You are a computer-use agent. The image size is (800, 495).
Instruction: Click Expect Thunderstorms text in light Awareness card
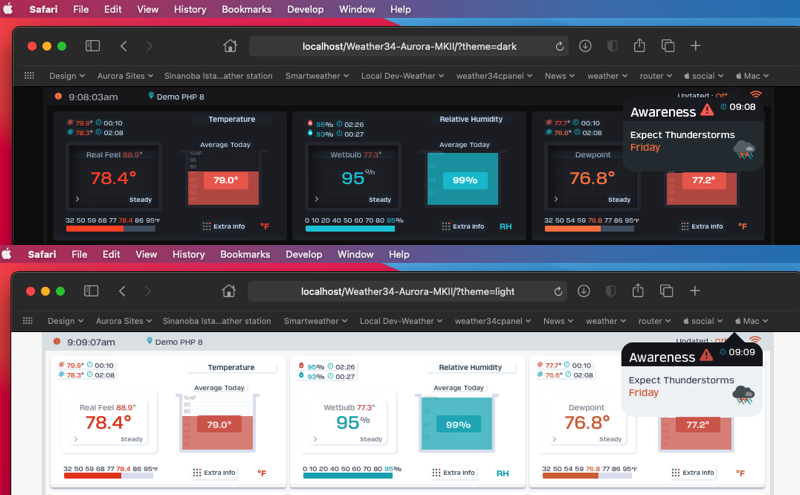click(681, 380)
